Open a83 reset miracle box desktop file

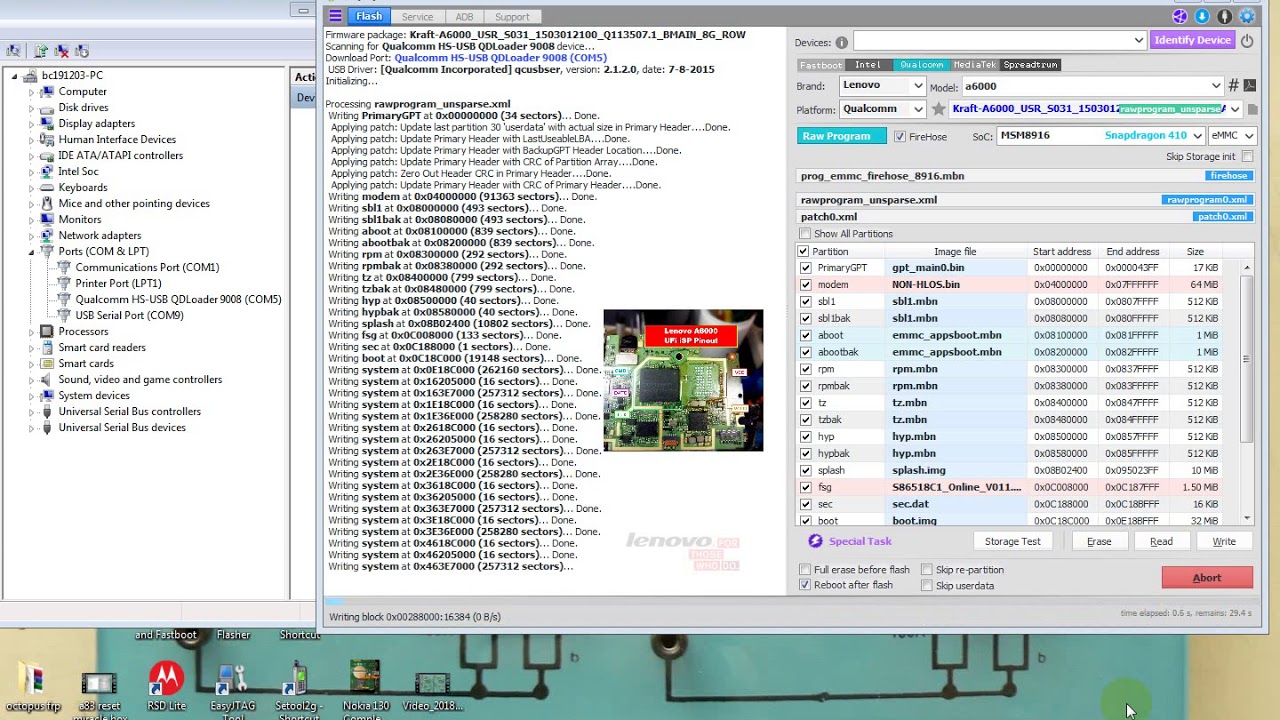(99, 692)
